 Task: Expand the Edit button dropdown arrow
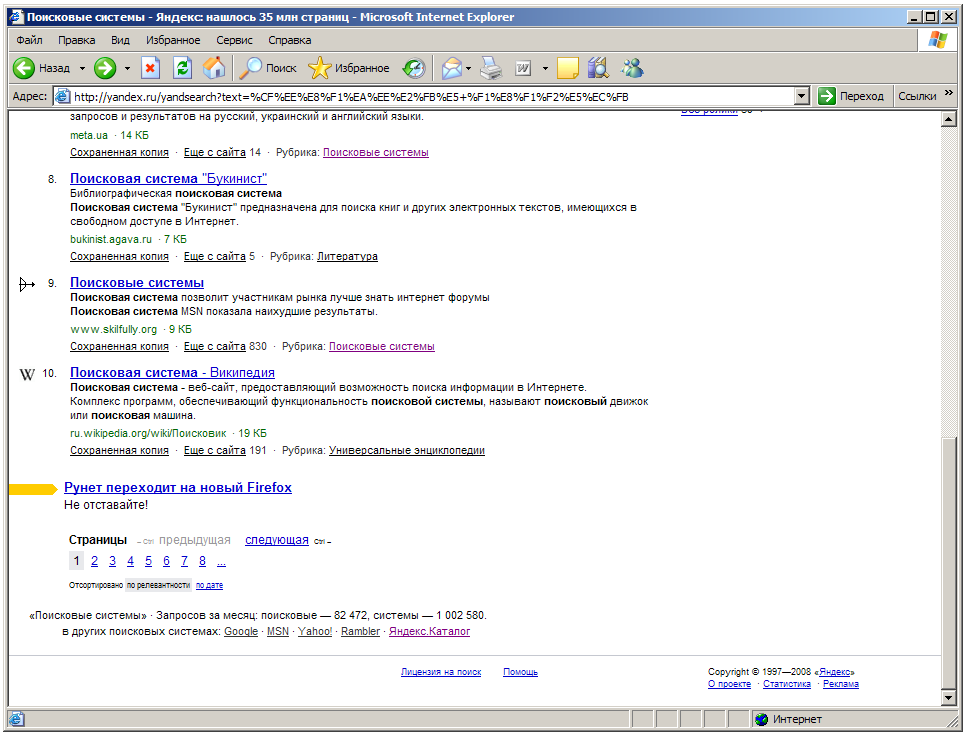coord(545,68)
